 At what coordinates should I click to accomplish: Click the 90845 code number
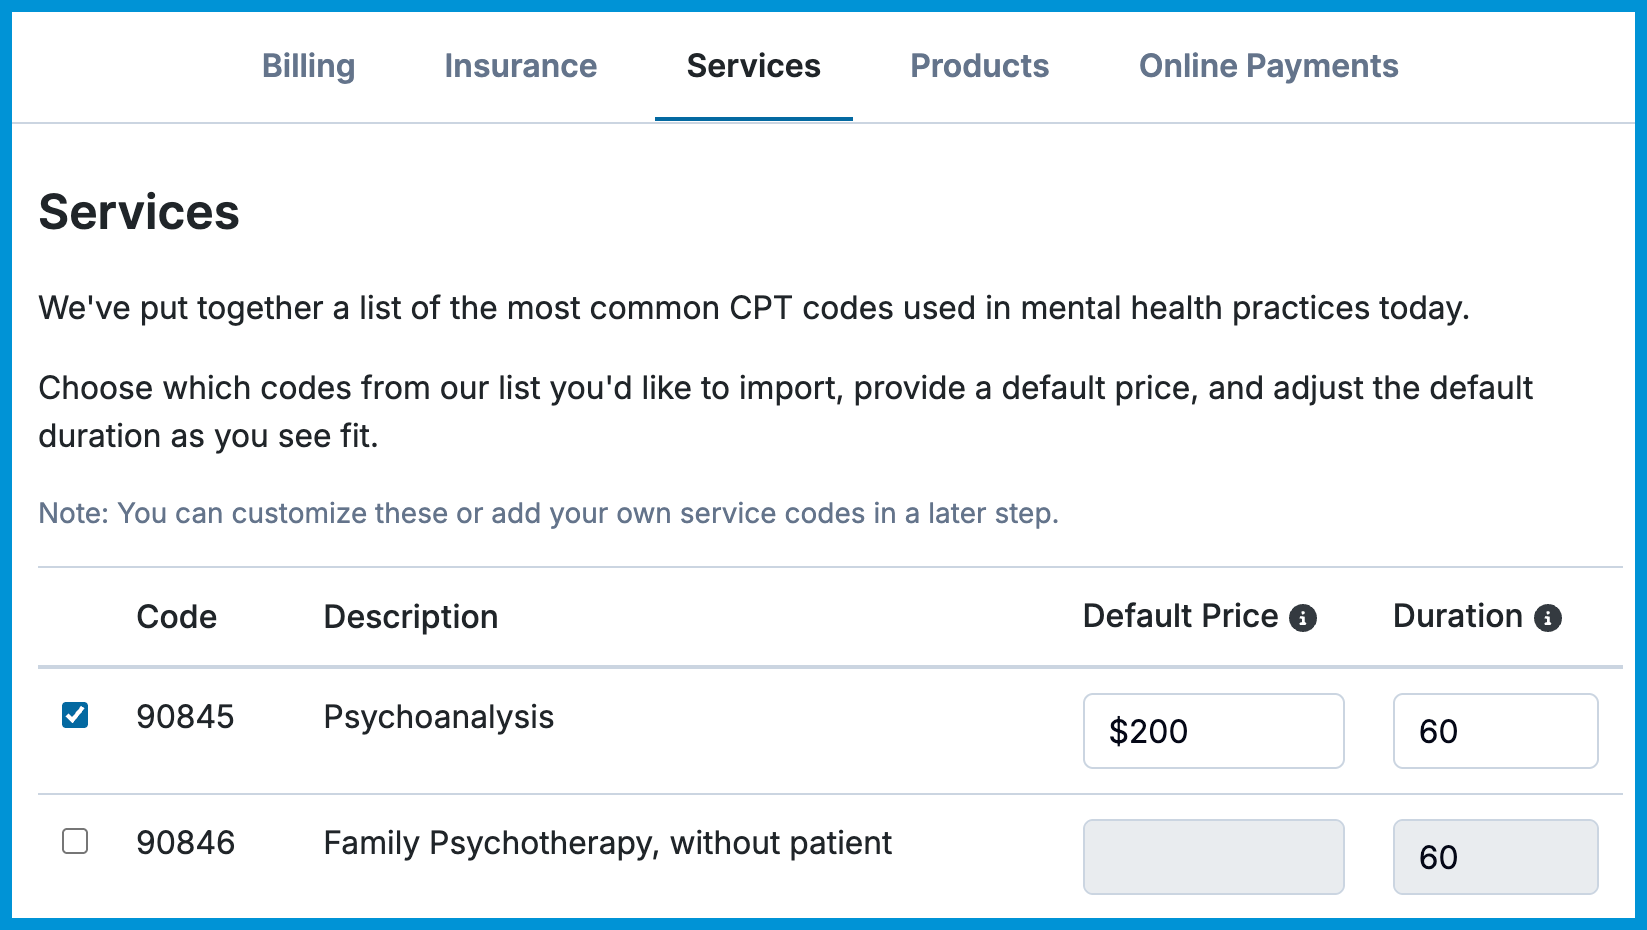point(185,717)
